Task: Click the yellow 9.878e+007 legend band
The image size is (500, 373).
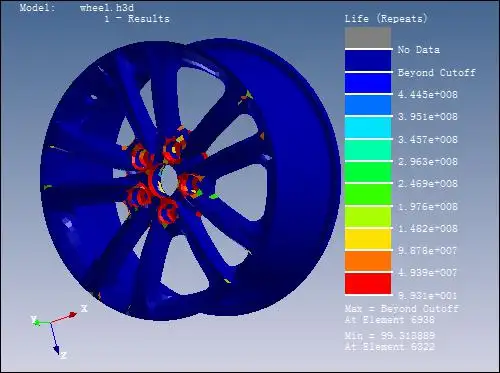Action: (368, 239)
